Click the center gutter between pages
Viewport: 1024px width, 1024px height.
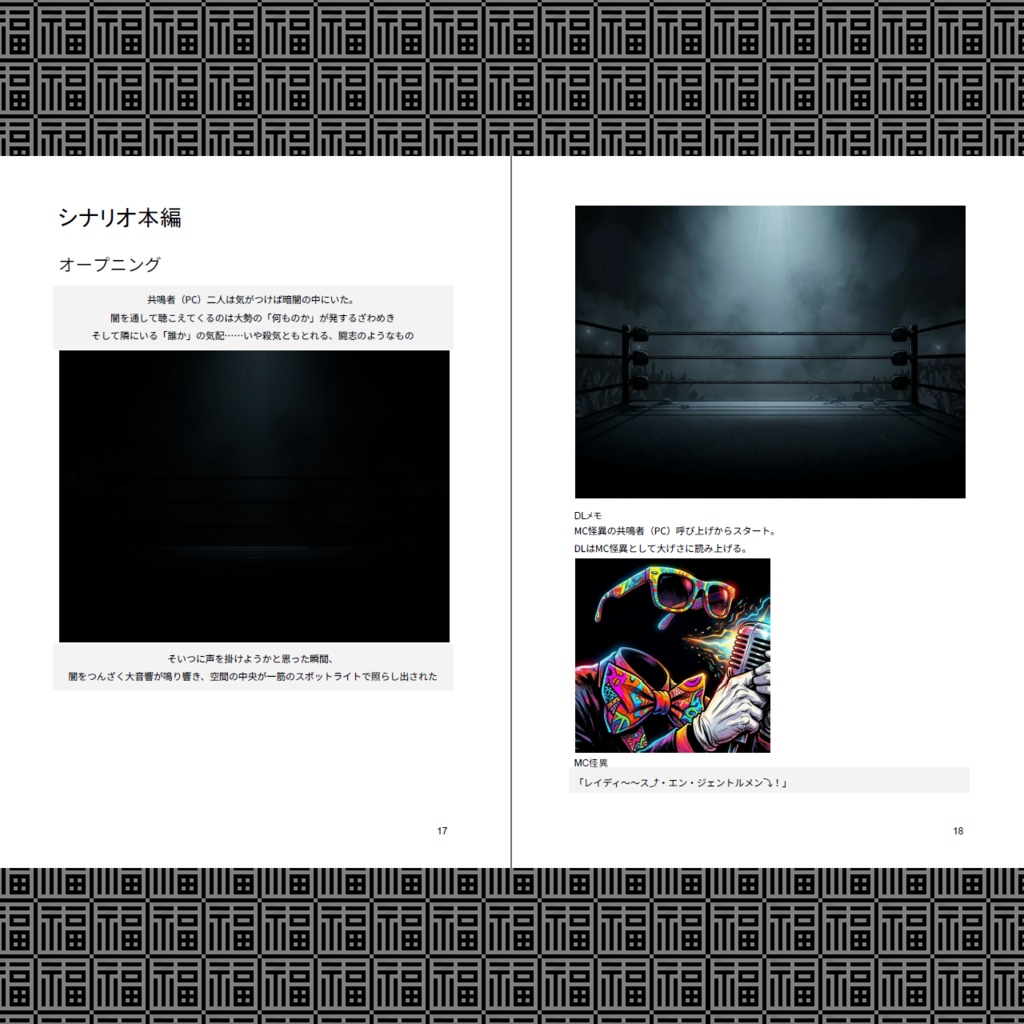click(x=512, y=500)
